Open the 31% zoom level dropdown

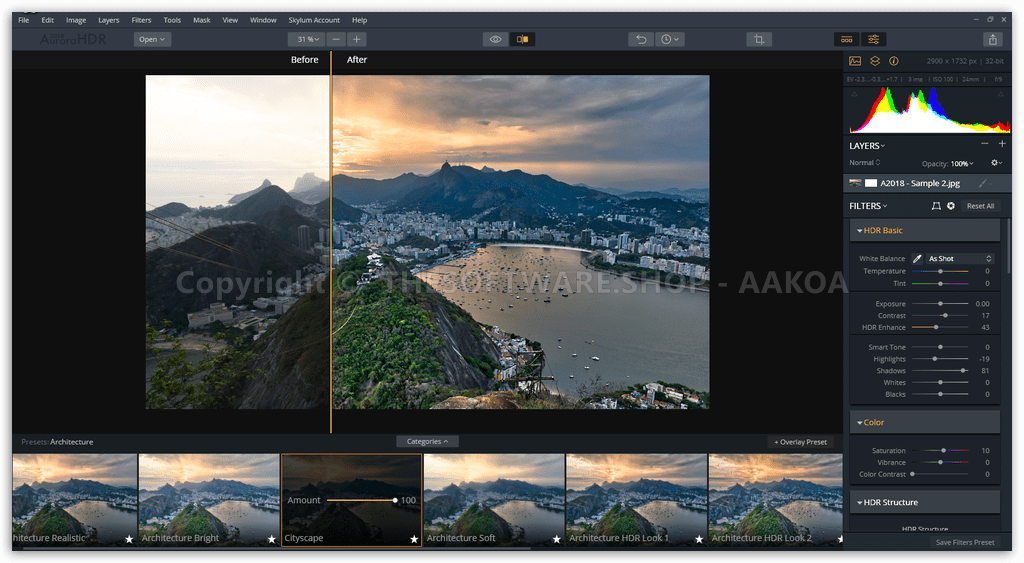pos(307,39)
